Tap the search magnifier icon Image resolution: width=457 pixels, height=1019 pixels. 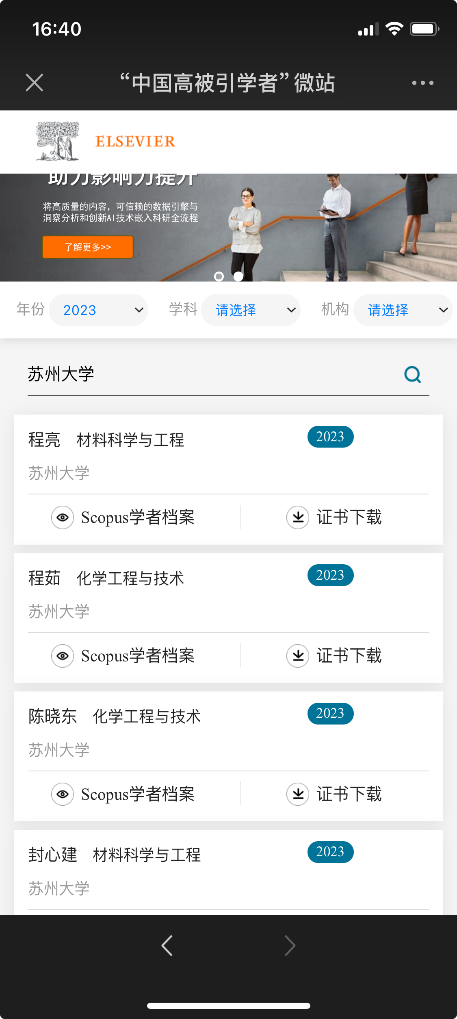pyautogui.click(x=413, y=374)
